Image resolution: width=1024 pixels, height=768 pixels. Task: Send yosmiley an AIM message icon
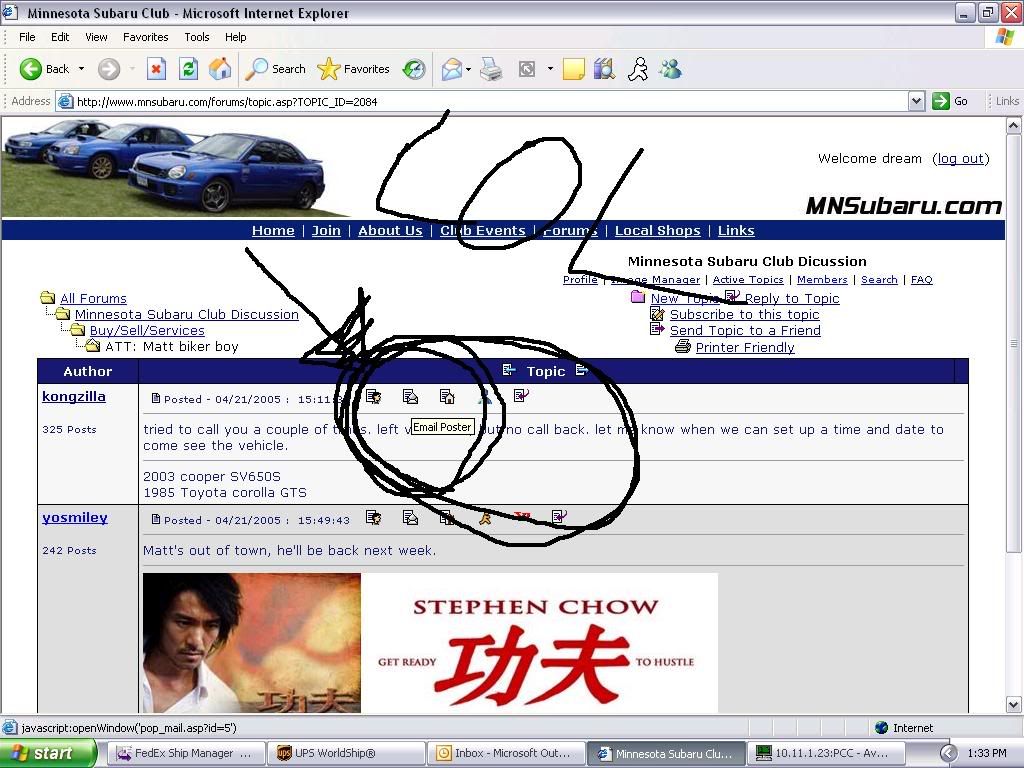(485, 518)
